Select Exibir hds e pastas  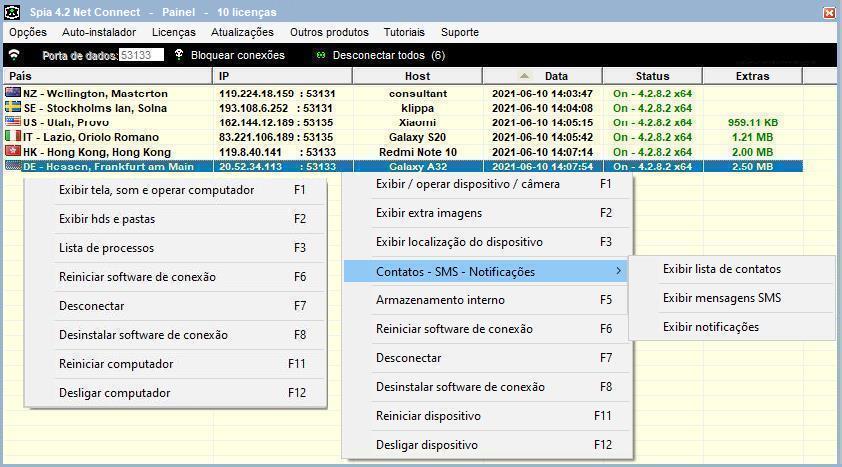coord(176,218)
